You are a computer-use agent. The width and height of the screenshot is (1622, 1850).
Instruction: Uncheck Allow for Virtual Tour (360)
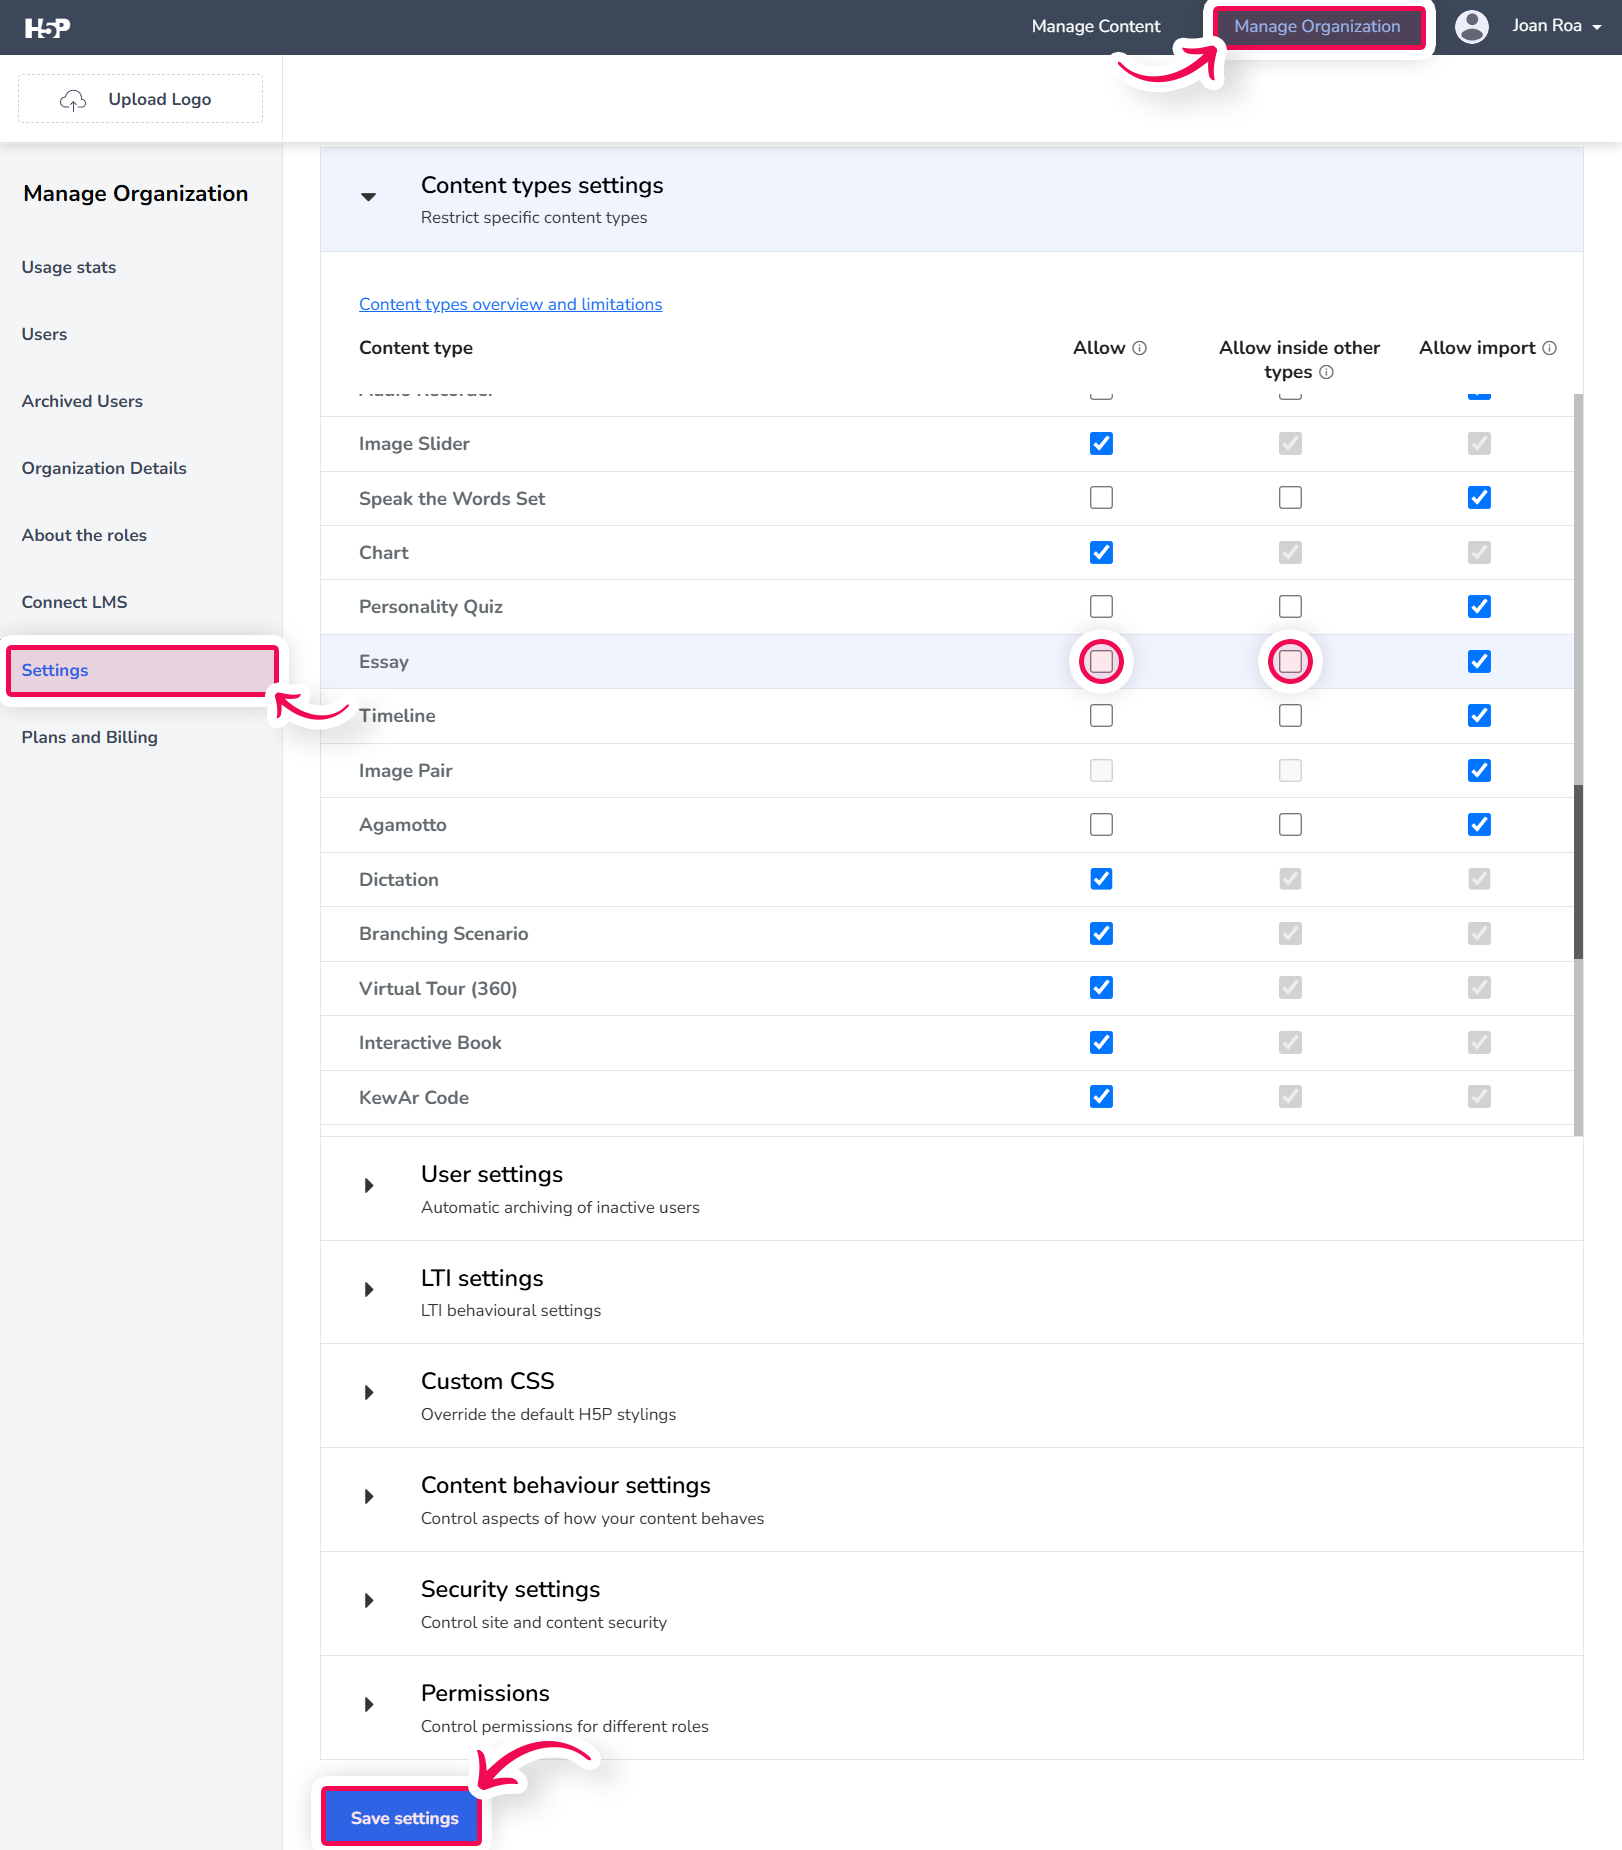tap(1101, 988)
